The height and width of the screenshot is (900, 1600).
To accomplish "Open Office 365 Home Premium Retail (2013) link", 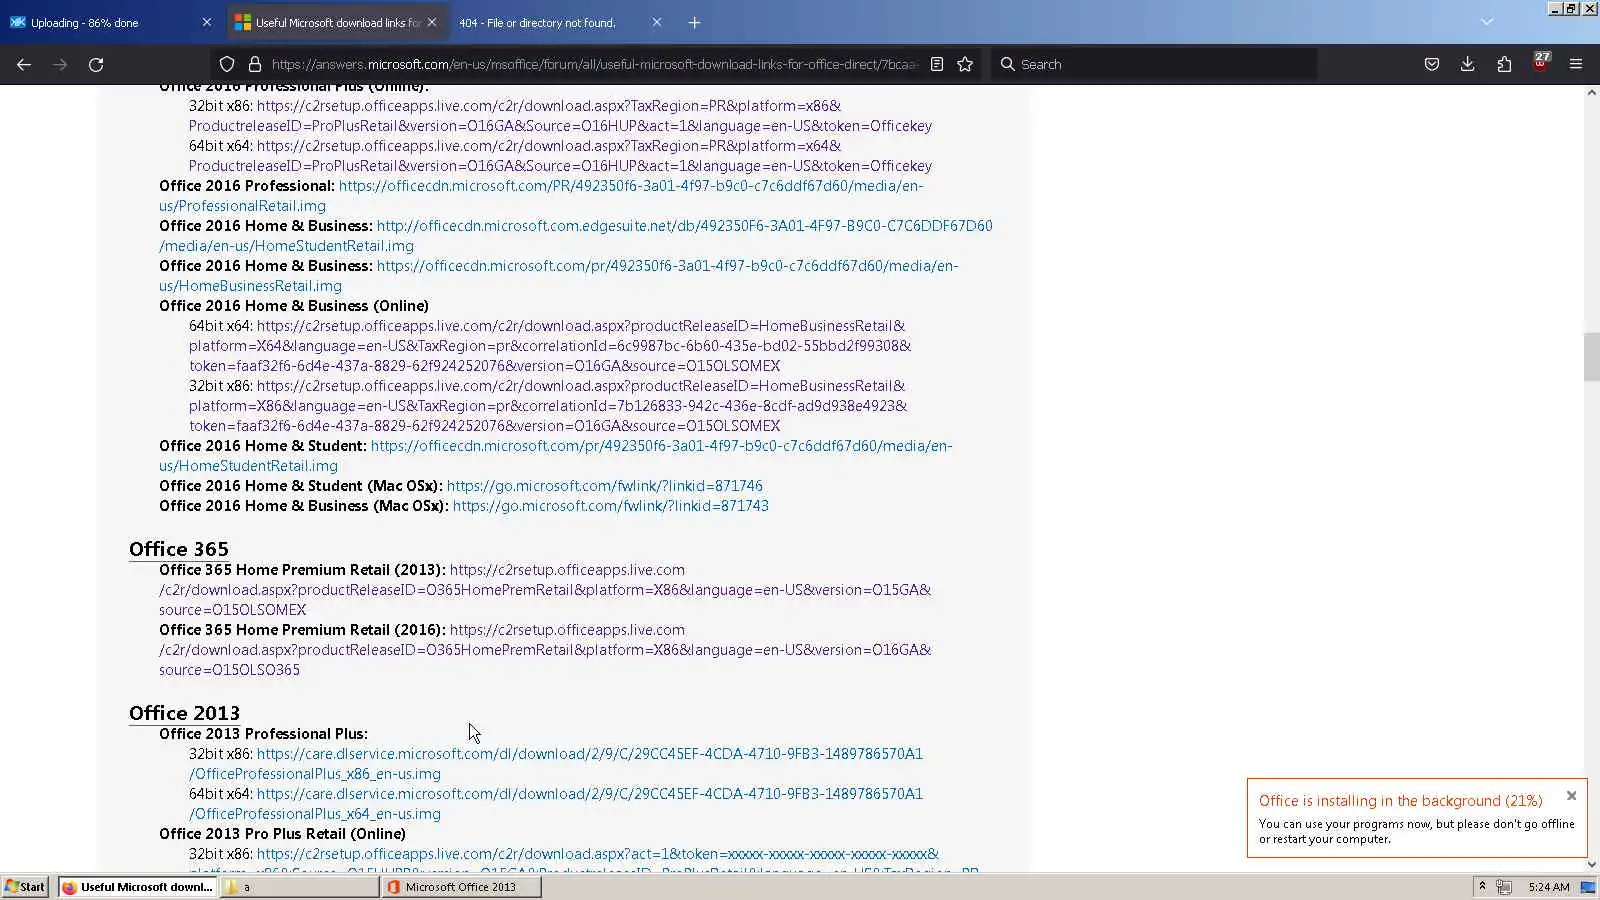I will tap(545, 590).
